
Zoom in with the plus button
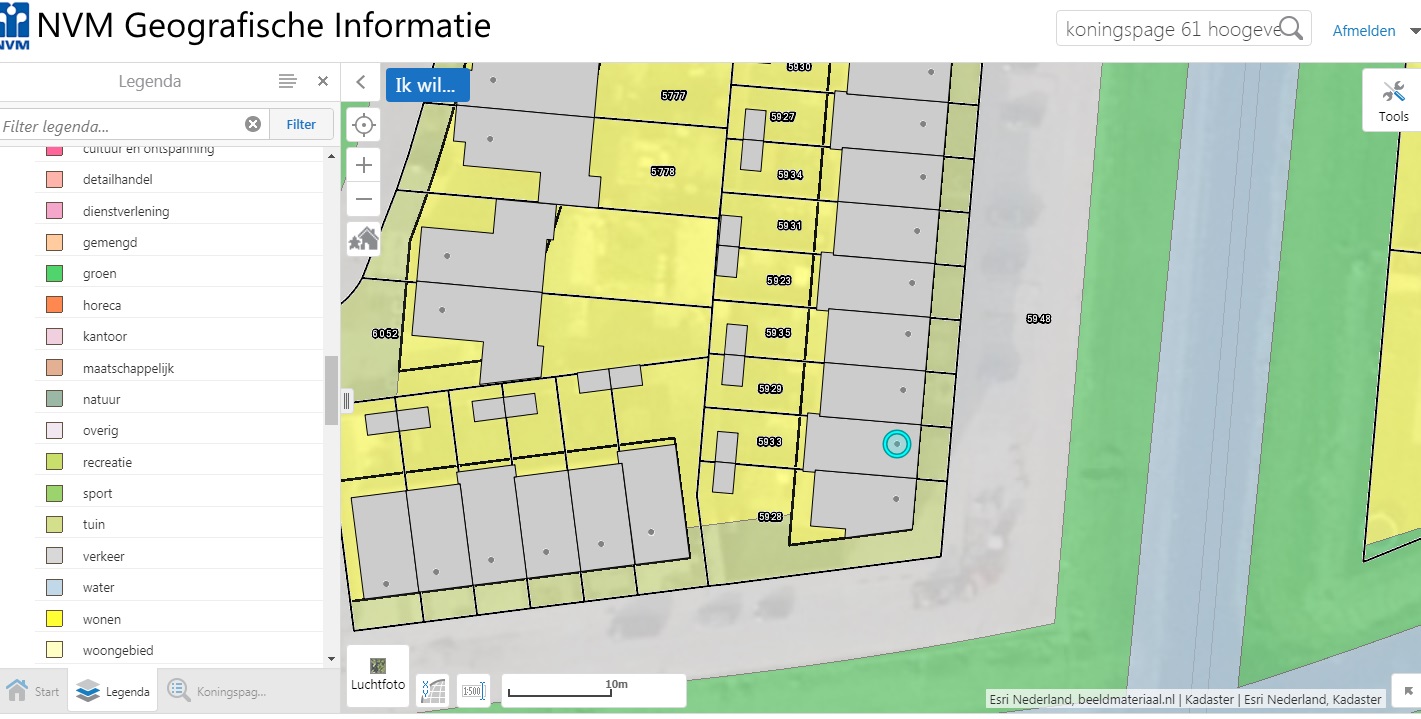point(364,165)
